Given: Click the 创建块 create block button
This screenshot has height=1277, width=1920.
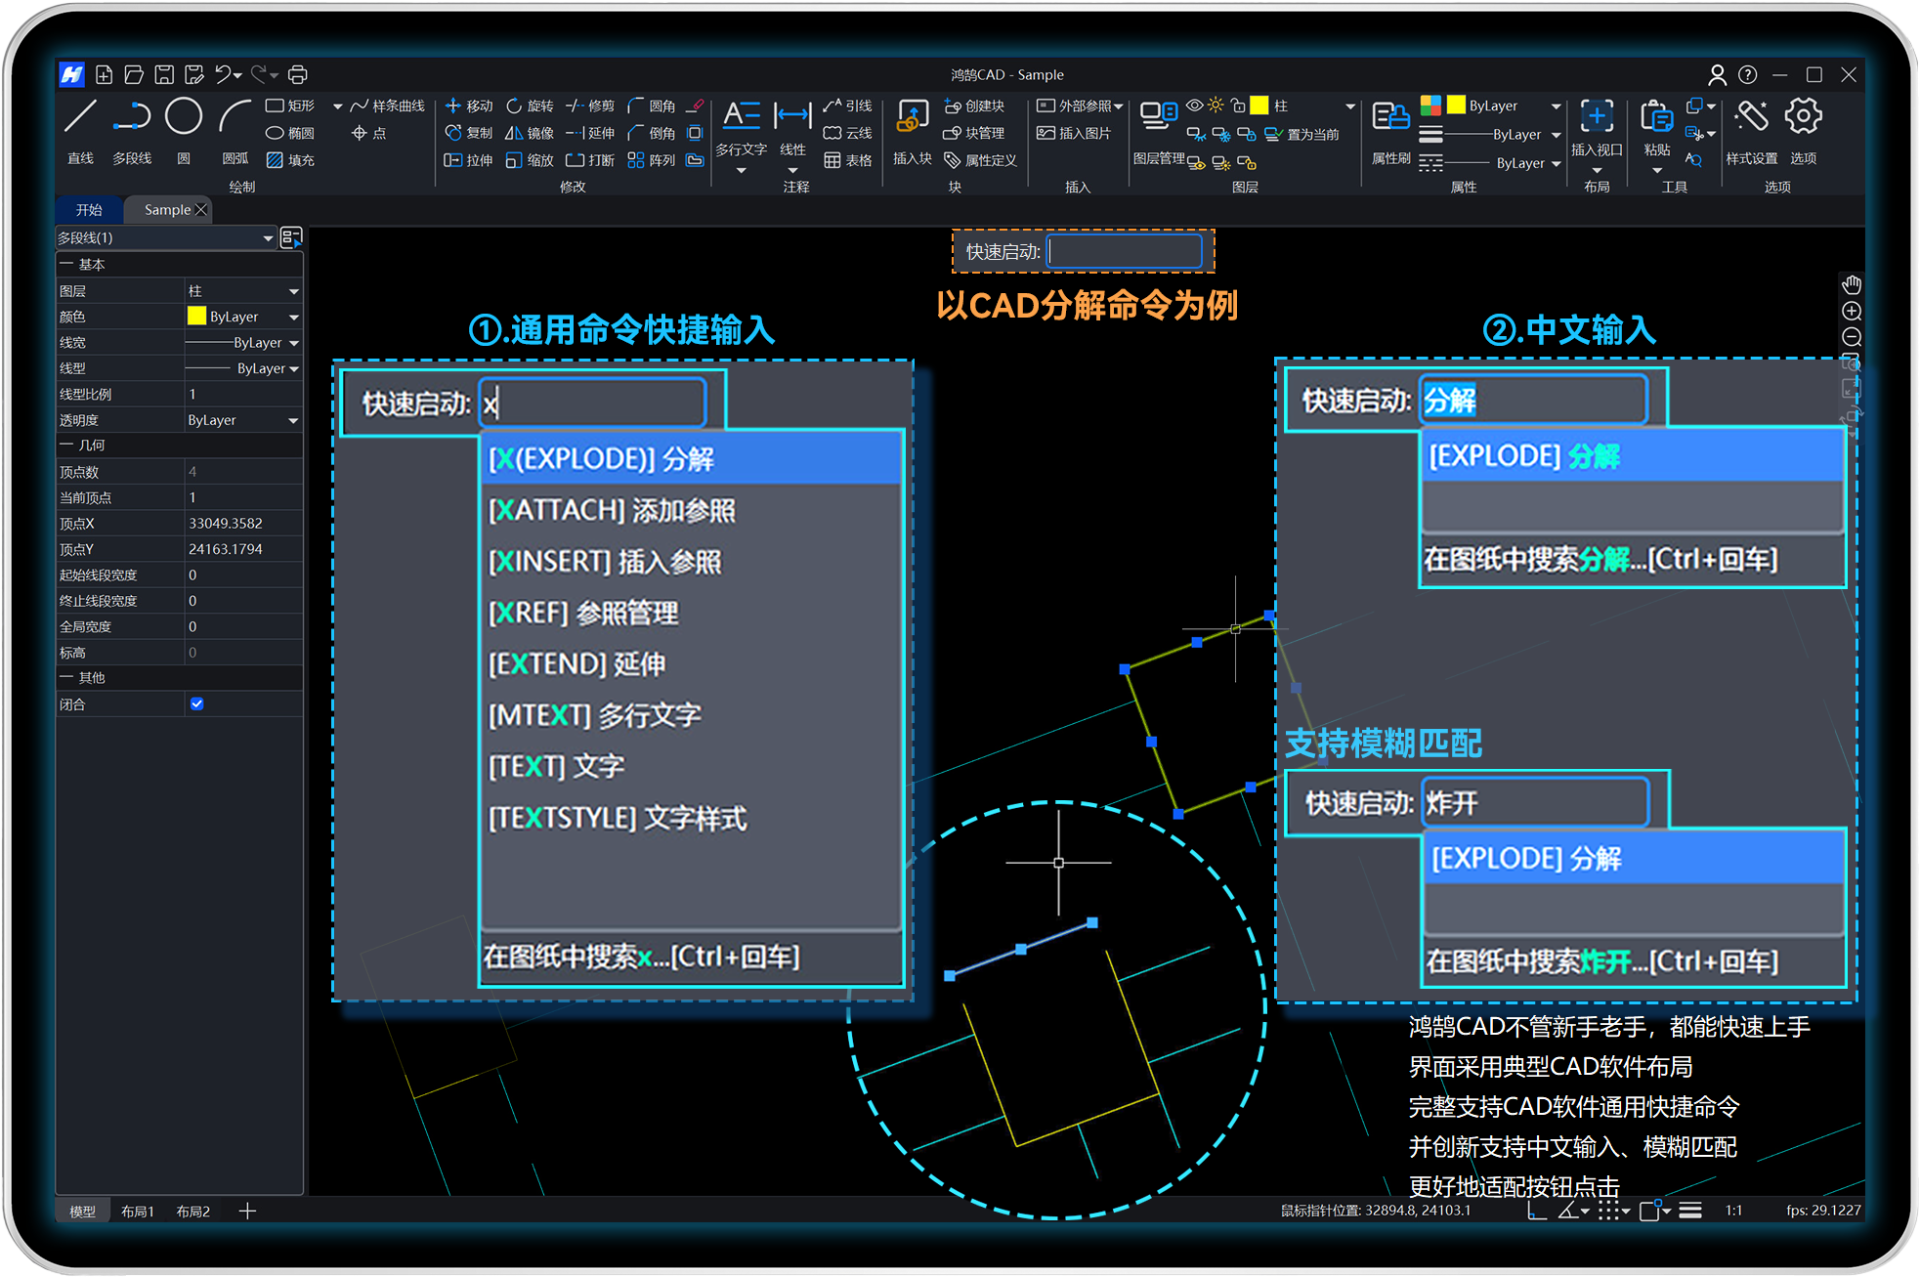Looking at the screenshot, I should [974, 106].
